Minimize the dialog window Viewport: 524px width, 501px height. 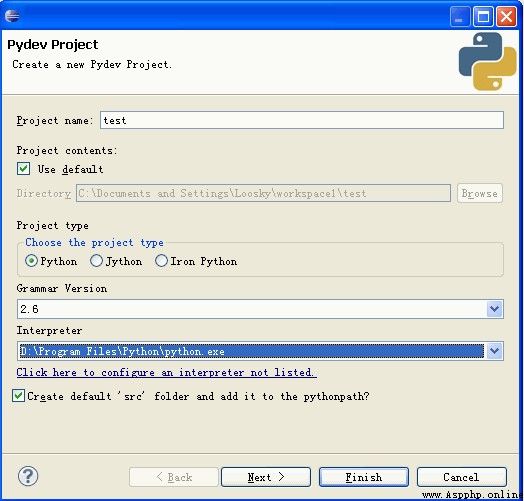tap(460, 16)
